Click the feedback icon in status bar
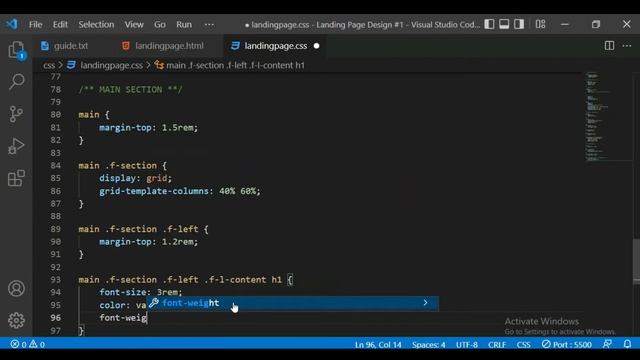The image size is (640, 360). pyautogui.click(x=607, y=344)
